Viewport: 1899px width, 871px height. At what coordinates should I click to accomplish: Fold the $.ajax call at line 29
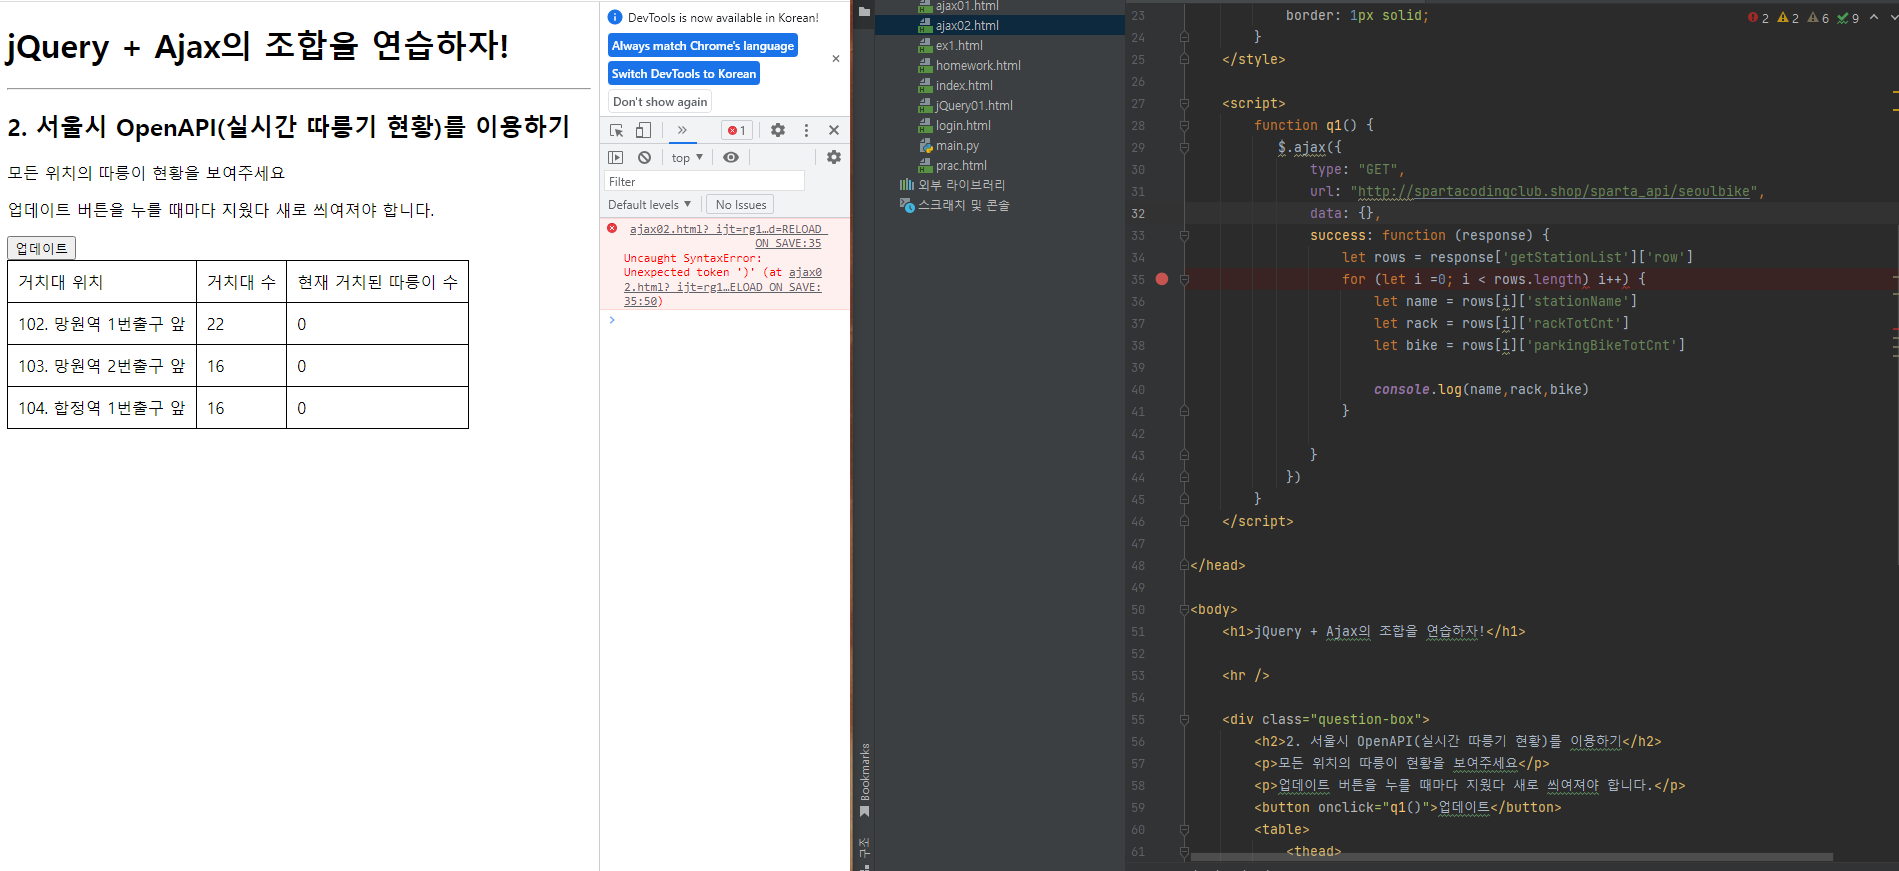(x=1184, y=148)
